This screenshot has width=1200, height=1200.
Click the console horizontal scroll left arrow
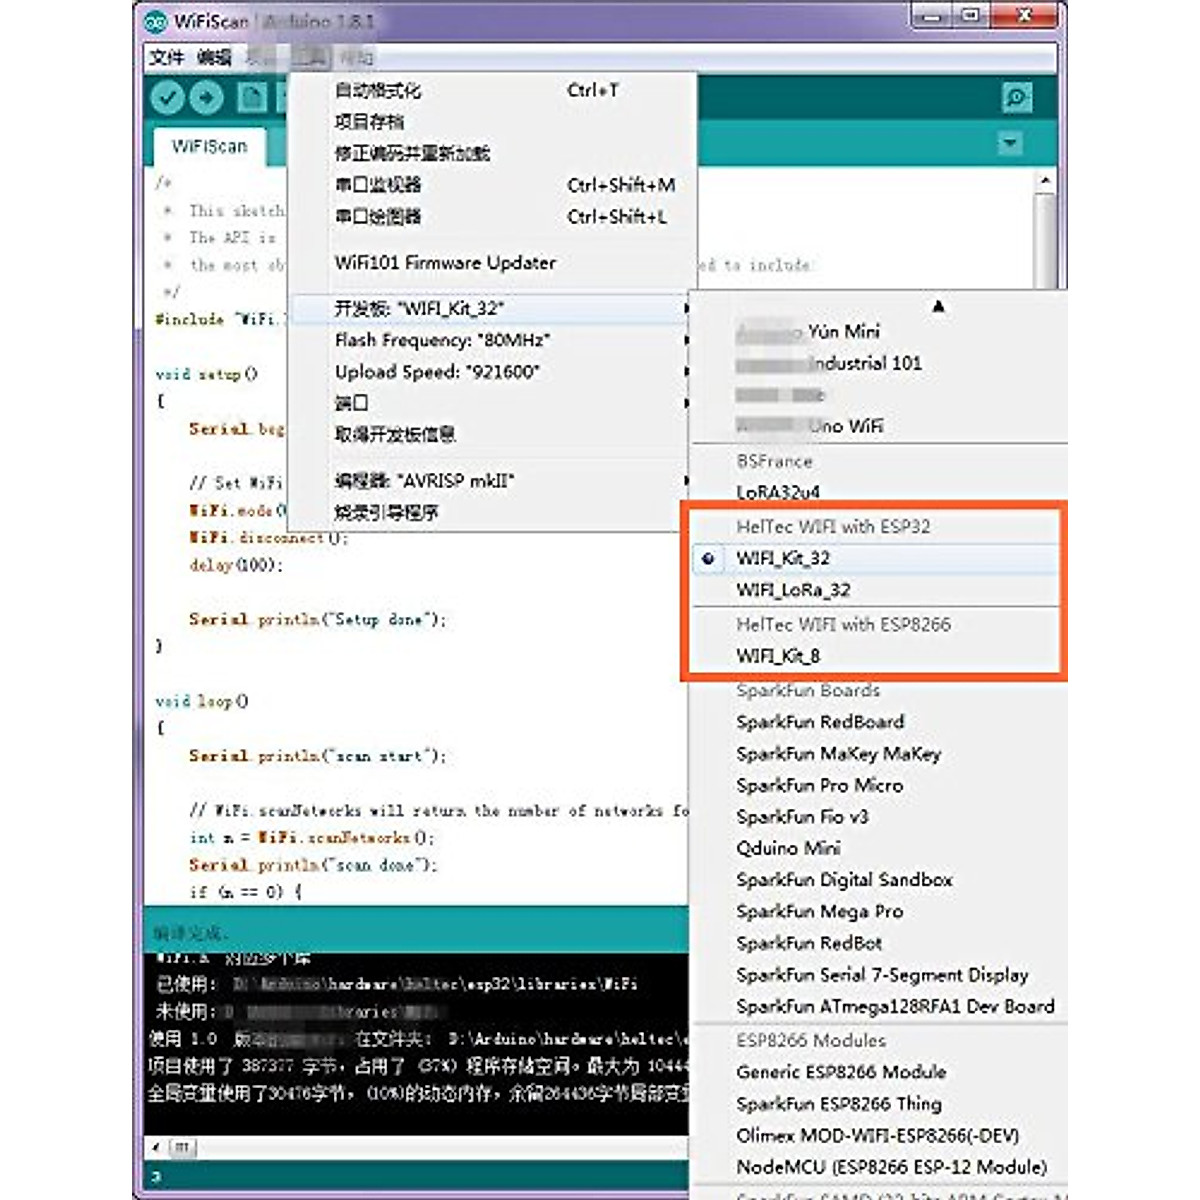click(x=156, y=1147)
